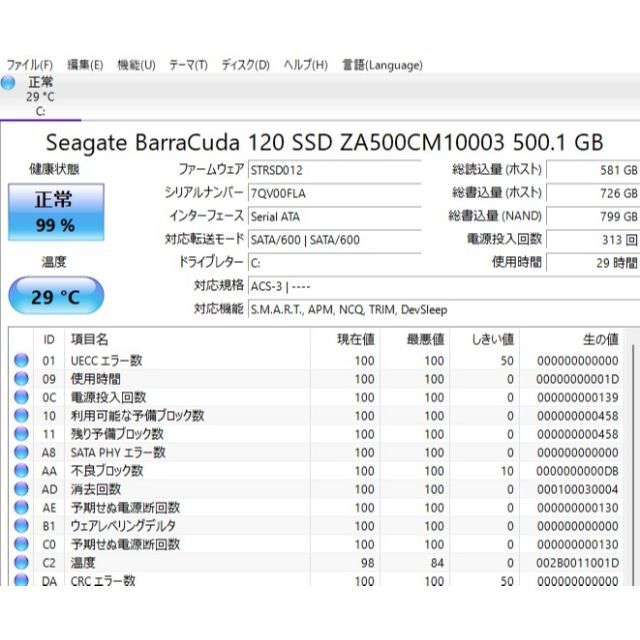Click status icon for 01 UECC エラー数
Viewport: 640px width, 640px height.
[21, 360]
